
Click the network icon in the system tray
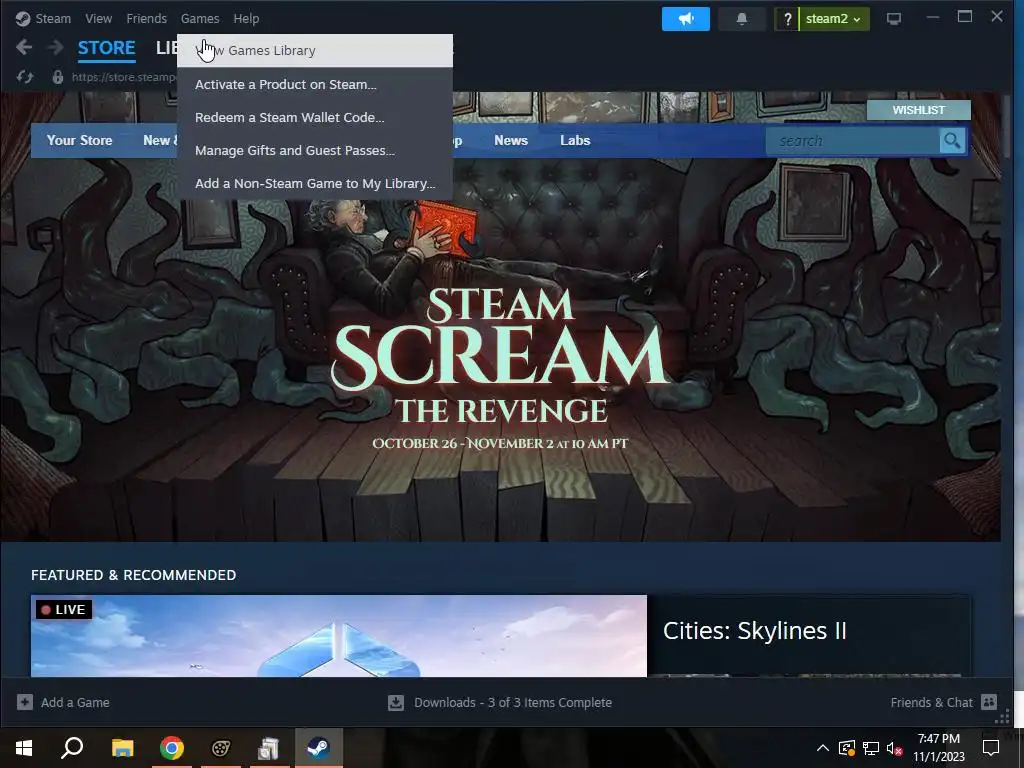click(871, 748)
